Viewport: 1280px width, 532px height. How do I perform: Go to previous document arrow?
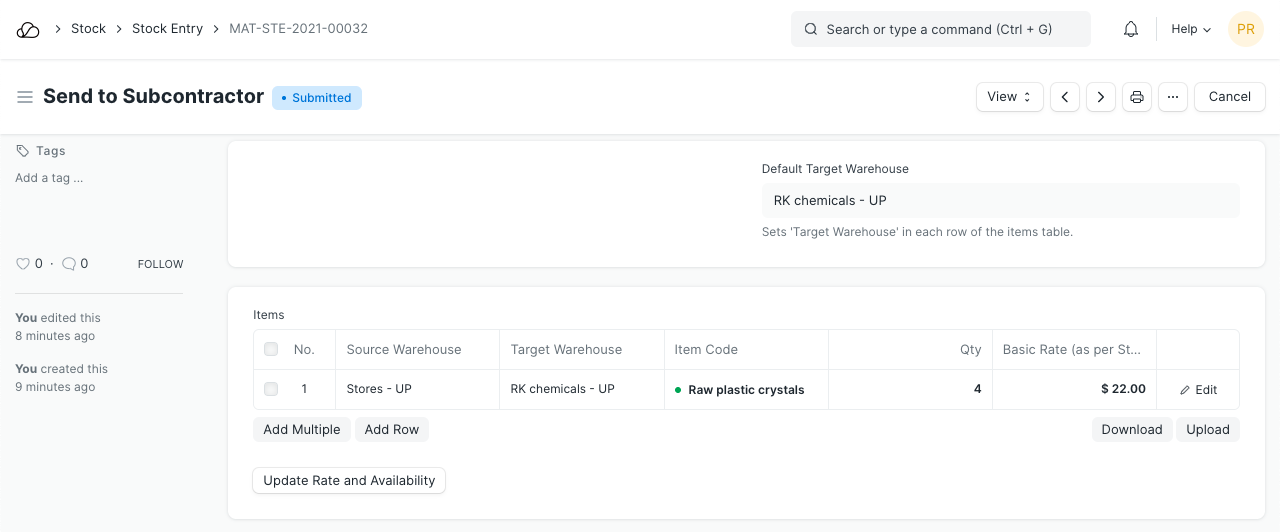[1065, 97]
